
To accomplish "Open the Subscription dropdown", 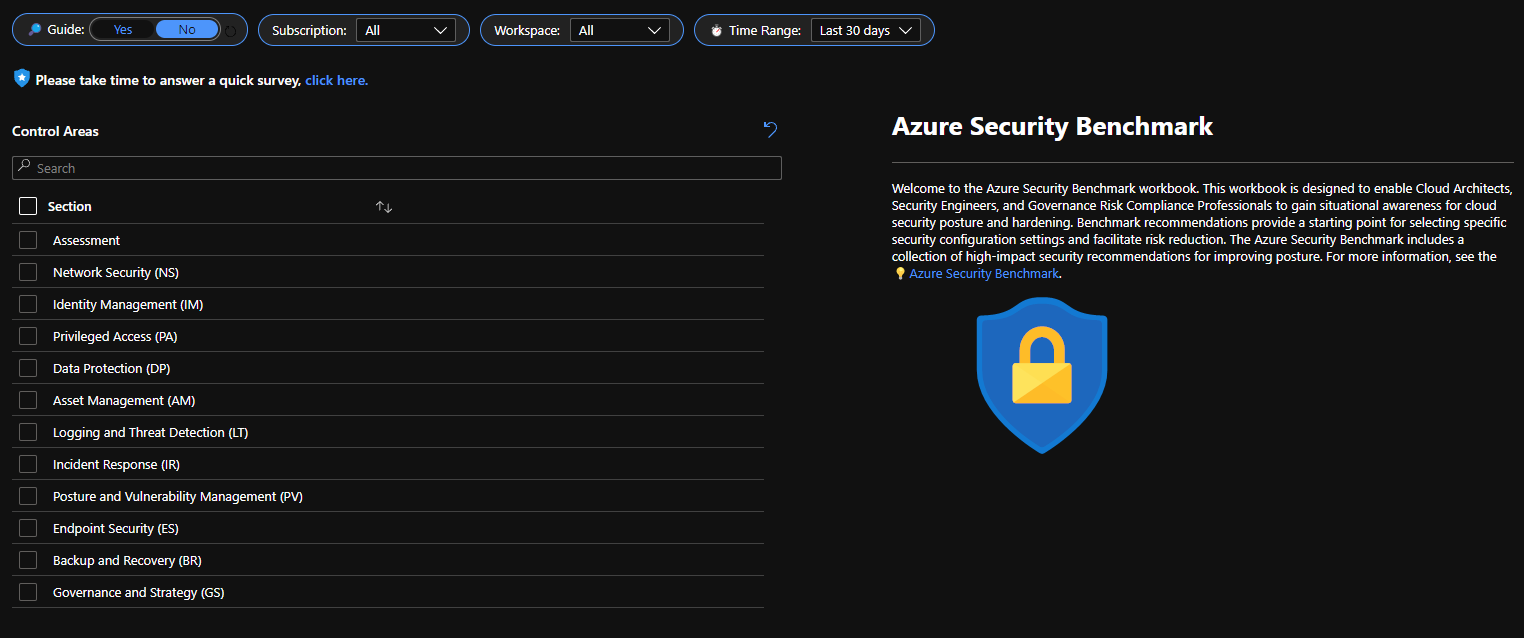I will click(406, 30).
